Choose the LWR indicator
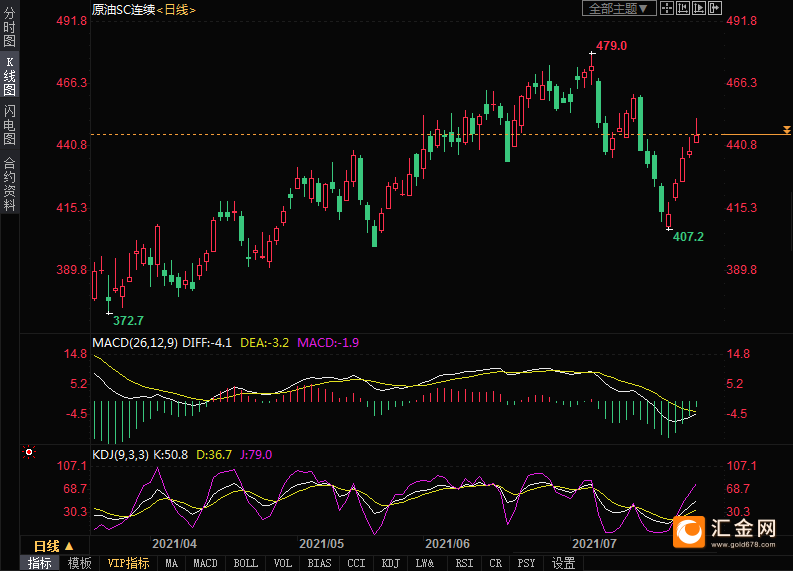 click(425, 563)
